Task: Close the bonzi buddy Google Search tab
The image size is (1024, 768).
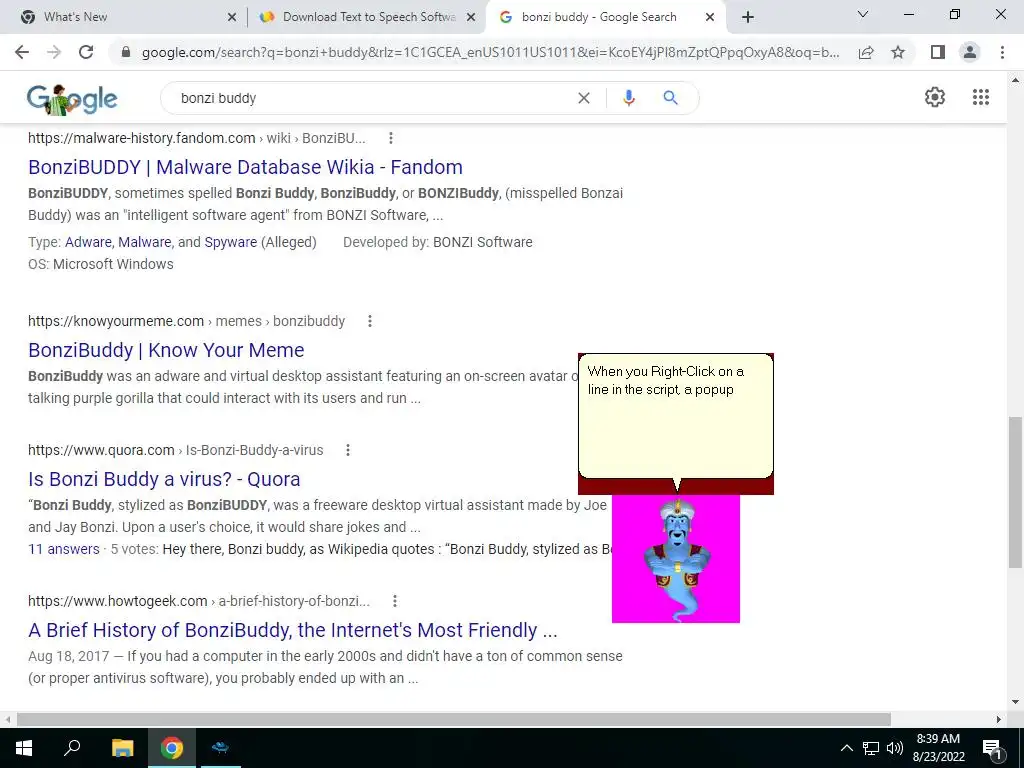Action: [710, 18]
